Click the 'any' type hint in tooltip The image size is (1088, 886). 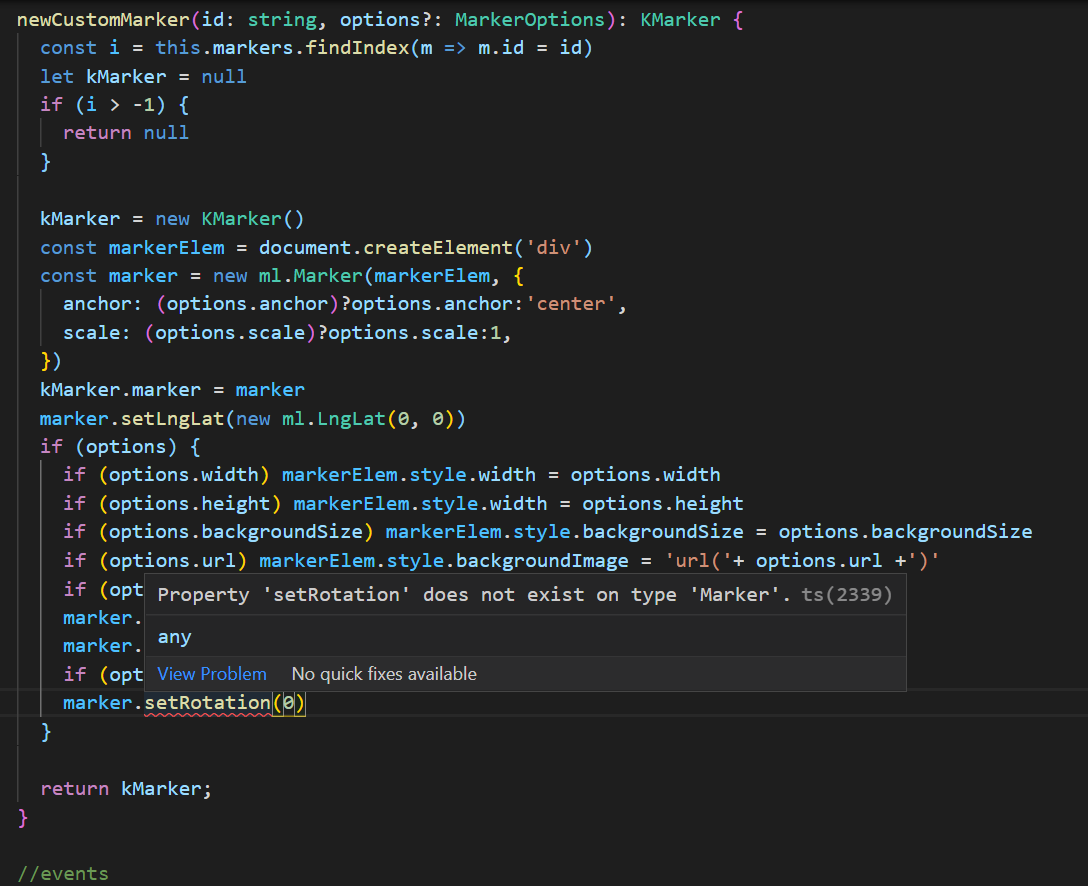point(174,636)
